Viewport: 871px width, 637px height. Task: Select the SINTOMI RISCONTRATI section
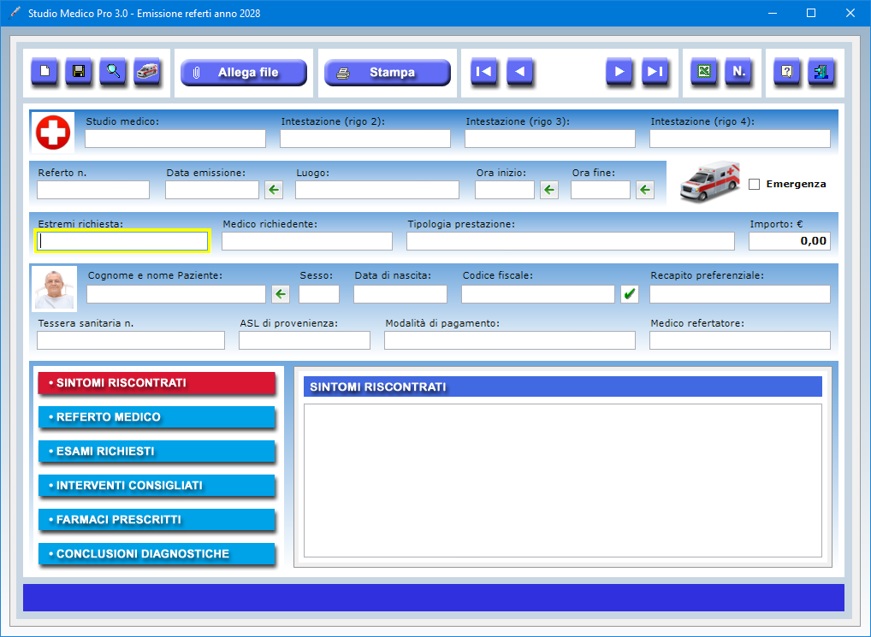[157, 383]
